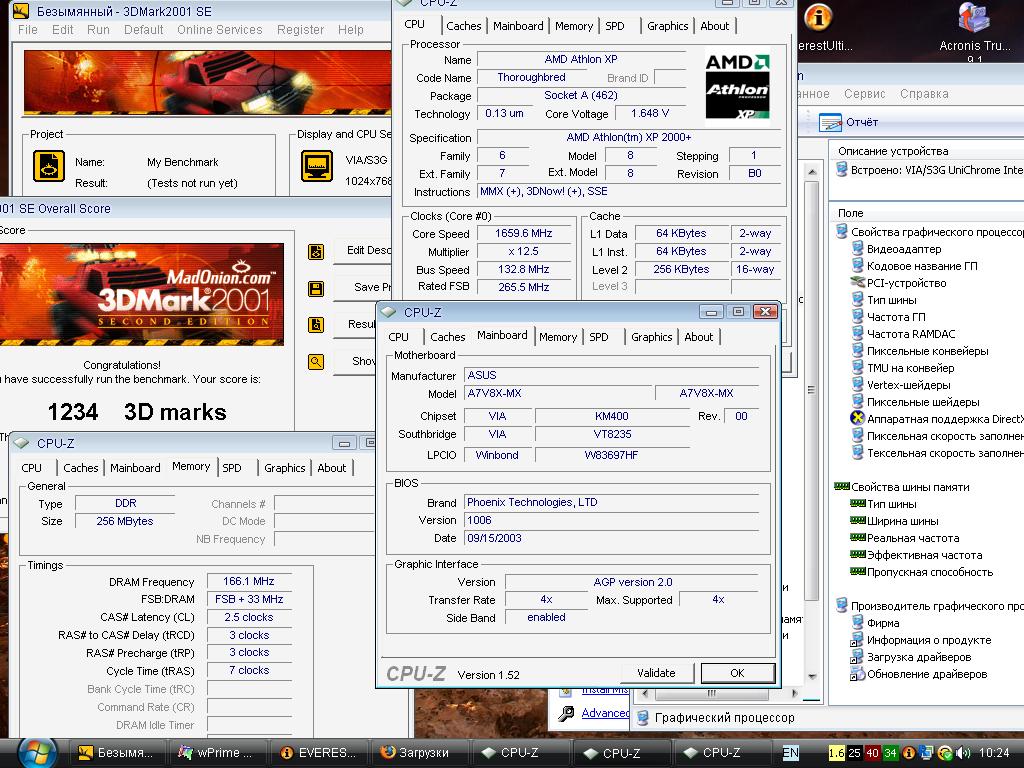Screen dimensions: 1024x768
Task: Open the File menu in 3DMark2001 SE
Action: pyautogui.click(x=27, y=29)
